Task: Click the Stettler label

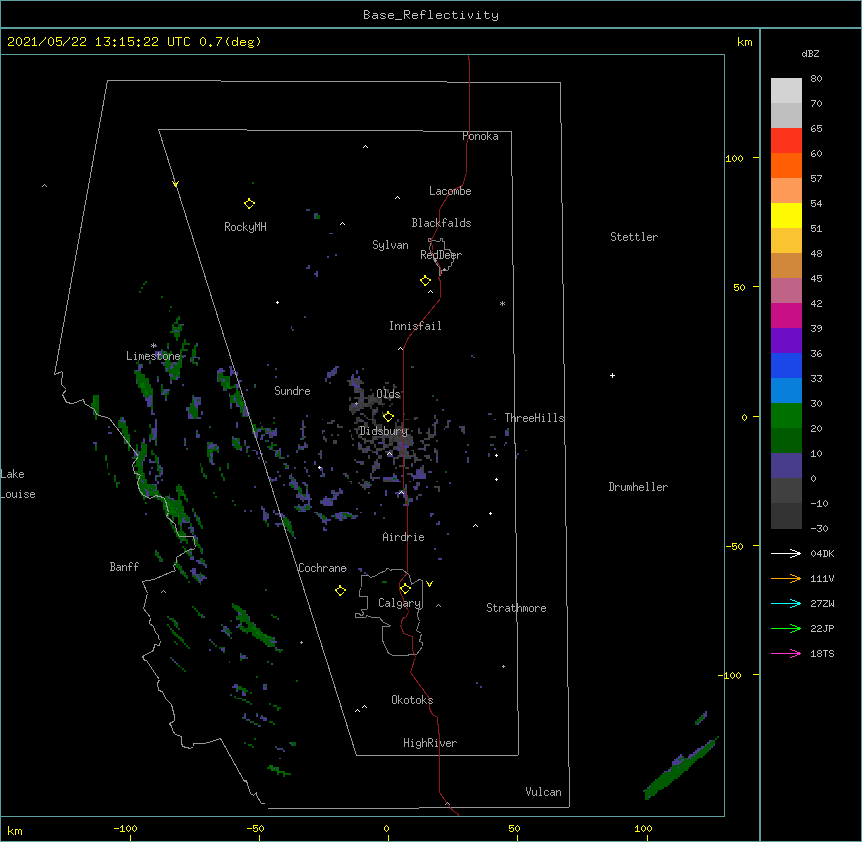Action: [x=634, y=237]
